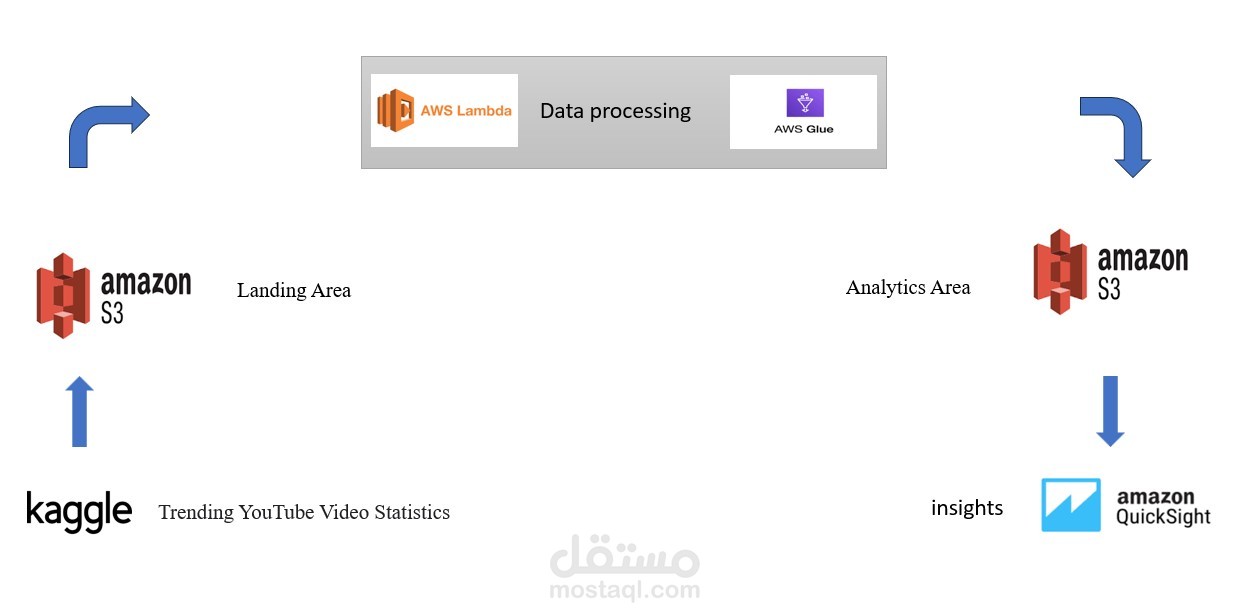Viewport: 1250px width, 615px height.
Task: Select the red S3 bucket icon beside Analytics Area
Action: [1060, 272]
